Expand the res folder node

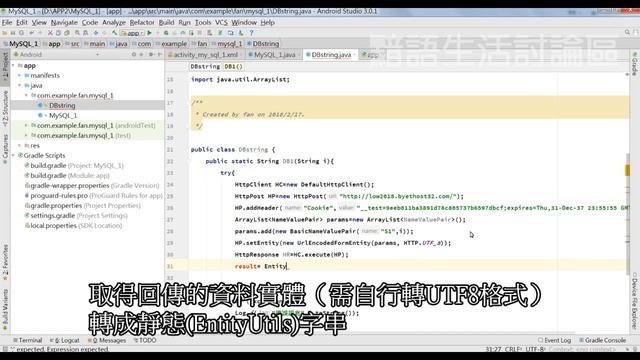[19, 145]
